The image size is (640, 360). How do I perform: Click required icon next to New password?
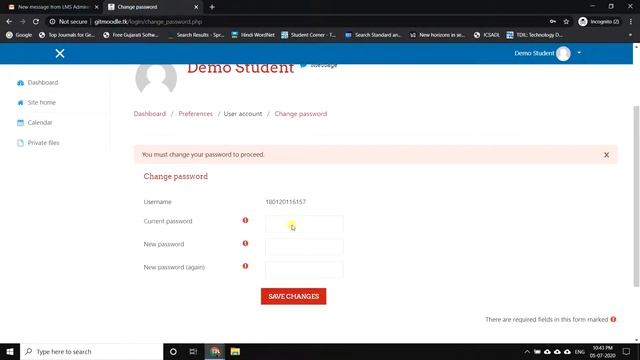tap(245, 243)
